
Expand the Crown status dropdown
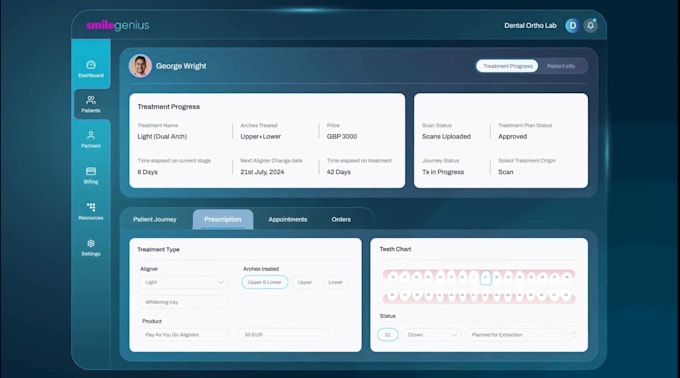pos(432,335)
